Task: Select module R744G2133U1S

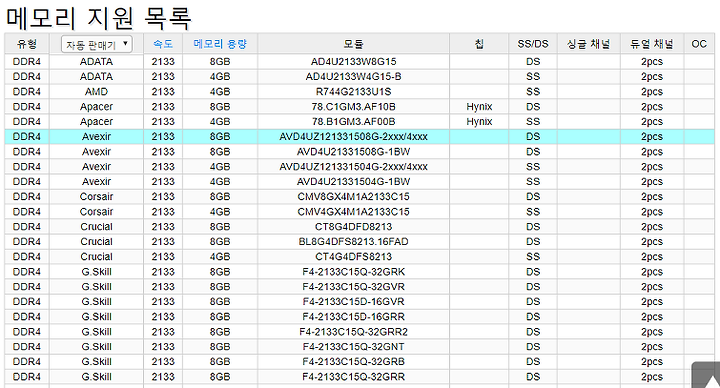Action: (x=353, y=92)
